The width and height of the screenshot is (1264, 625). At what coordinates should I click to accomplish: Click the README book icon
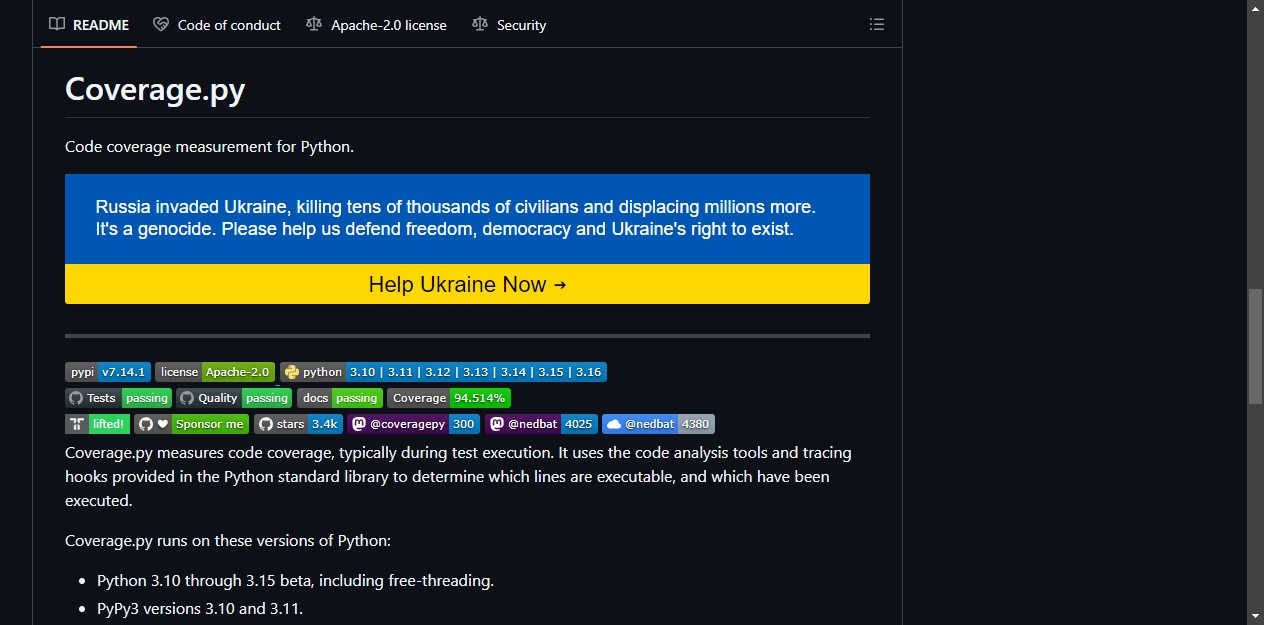pyautogui.click(x=57, y=25)
